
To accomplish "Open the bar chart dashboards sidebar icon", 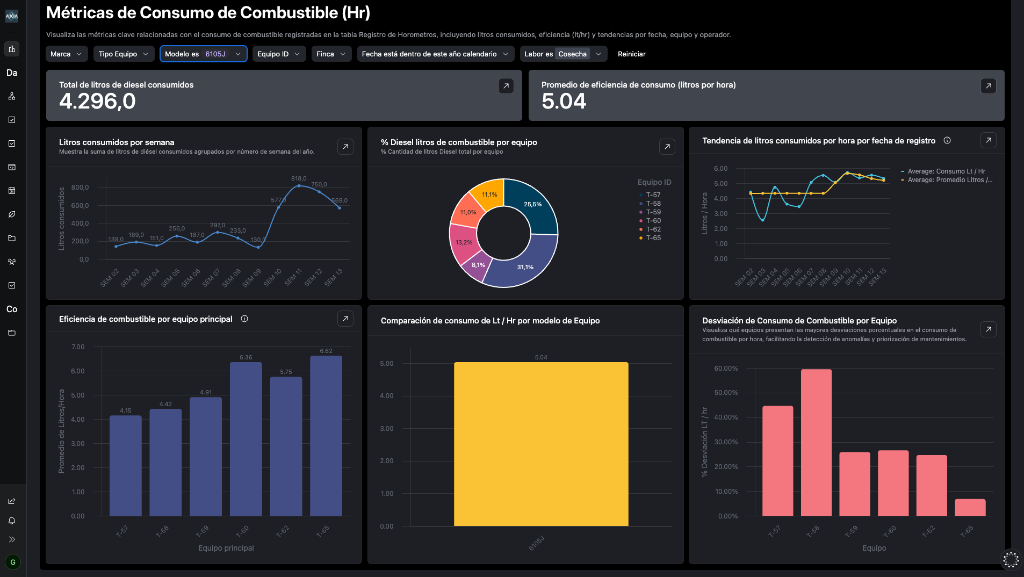I will 12,49.
